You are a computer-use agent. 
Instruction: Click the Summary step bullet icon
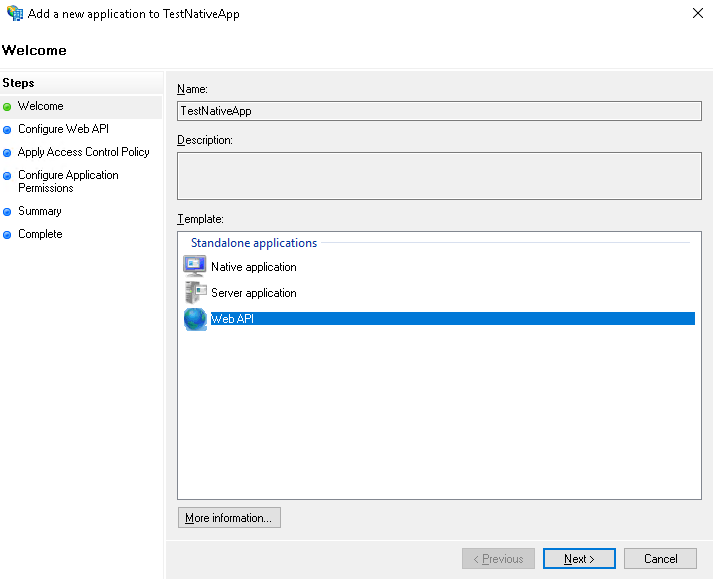coord(8,212)
